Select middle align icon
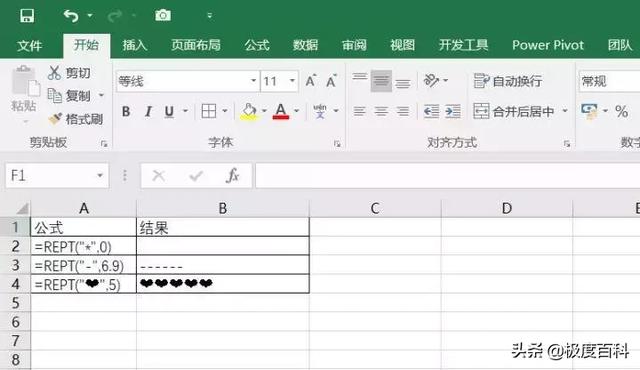640x370 pixels. 381,80
